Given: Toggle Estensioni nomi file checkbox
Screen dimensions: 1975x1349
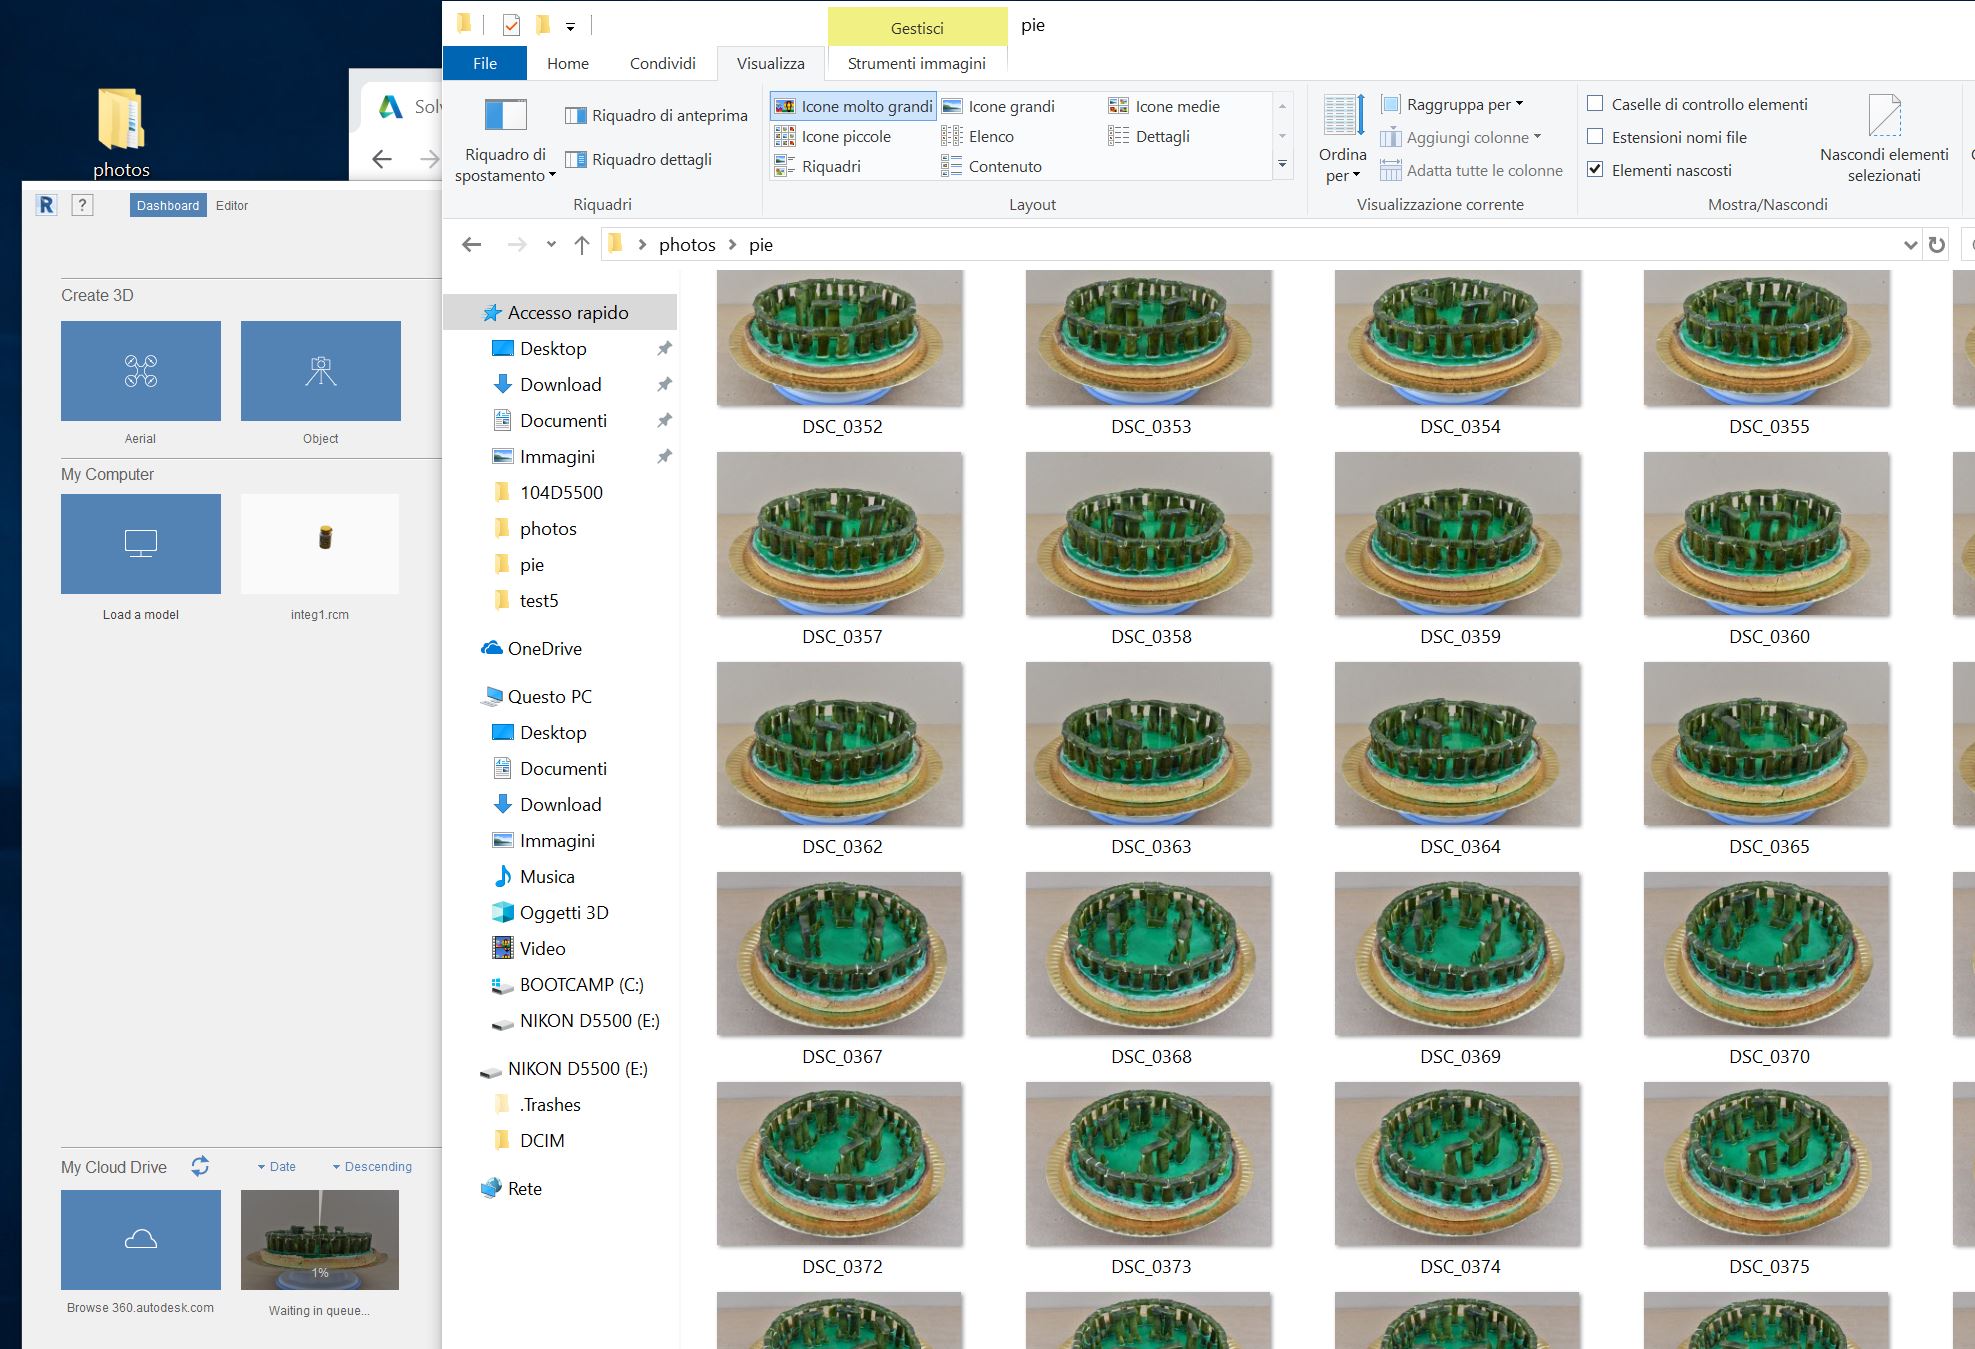Looking at the screenshot, I should (1596, 137).
